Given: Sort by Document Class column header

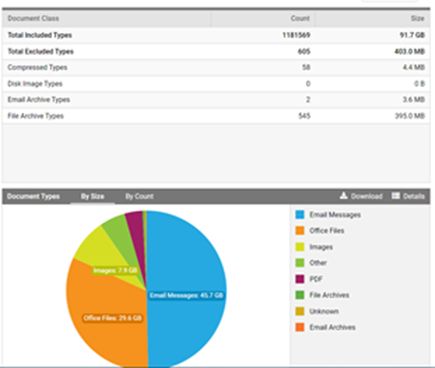Looking at the screenshot, I should click(x=33, y=18).
